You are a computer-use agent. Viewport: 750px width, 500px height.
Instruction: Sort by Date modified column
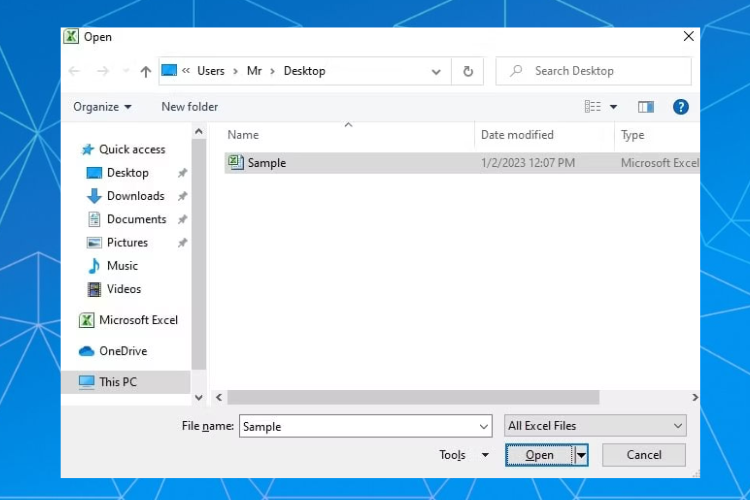pyautogui.click(x=517, y=135)
